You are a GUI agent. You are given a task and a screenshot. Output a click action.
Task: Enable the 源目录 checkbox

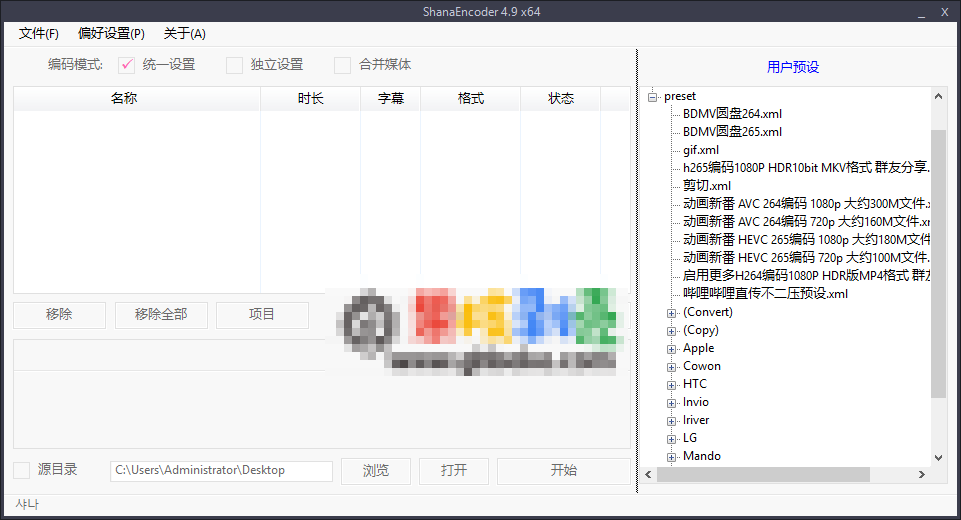click(x=22, y=470)
